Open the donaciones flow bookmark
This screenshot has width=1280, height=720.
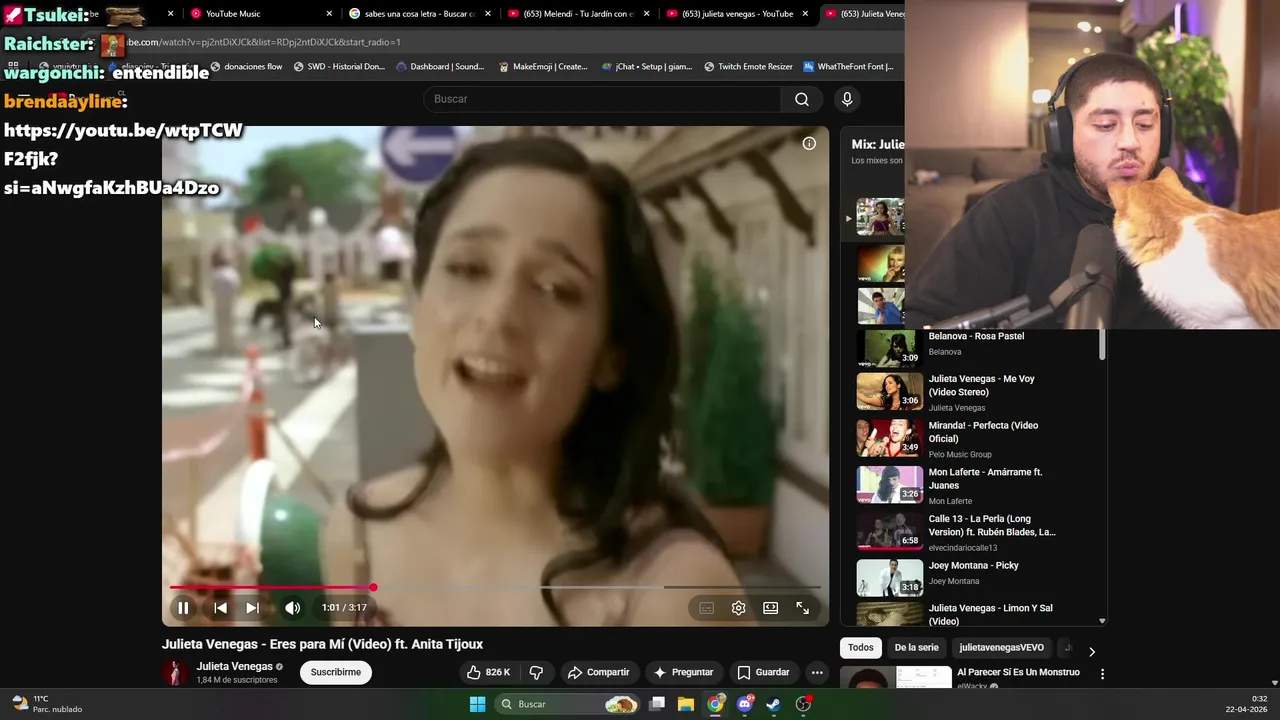(x=246, y=67)
